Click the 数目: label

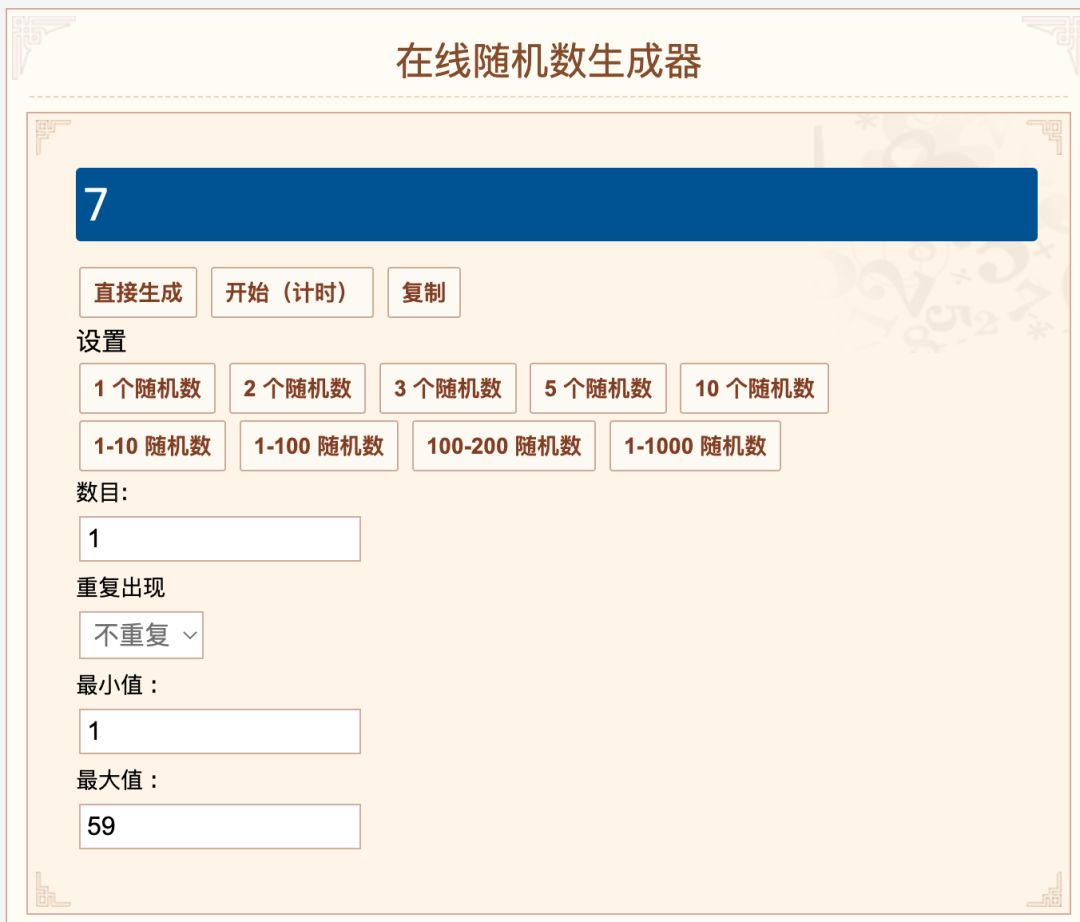pos(102,492)
